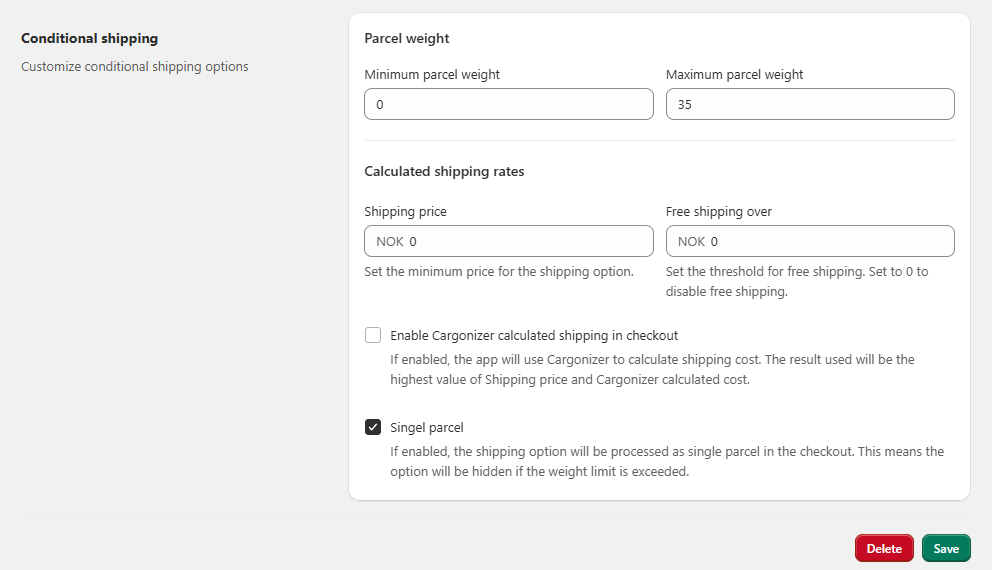Click the 'Parcel weight' card heading
The height and width of the screenshot is (570, 992).
click(406, 38)
